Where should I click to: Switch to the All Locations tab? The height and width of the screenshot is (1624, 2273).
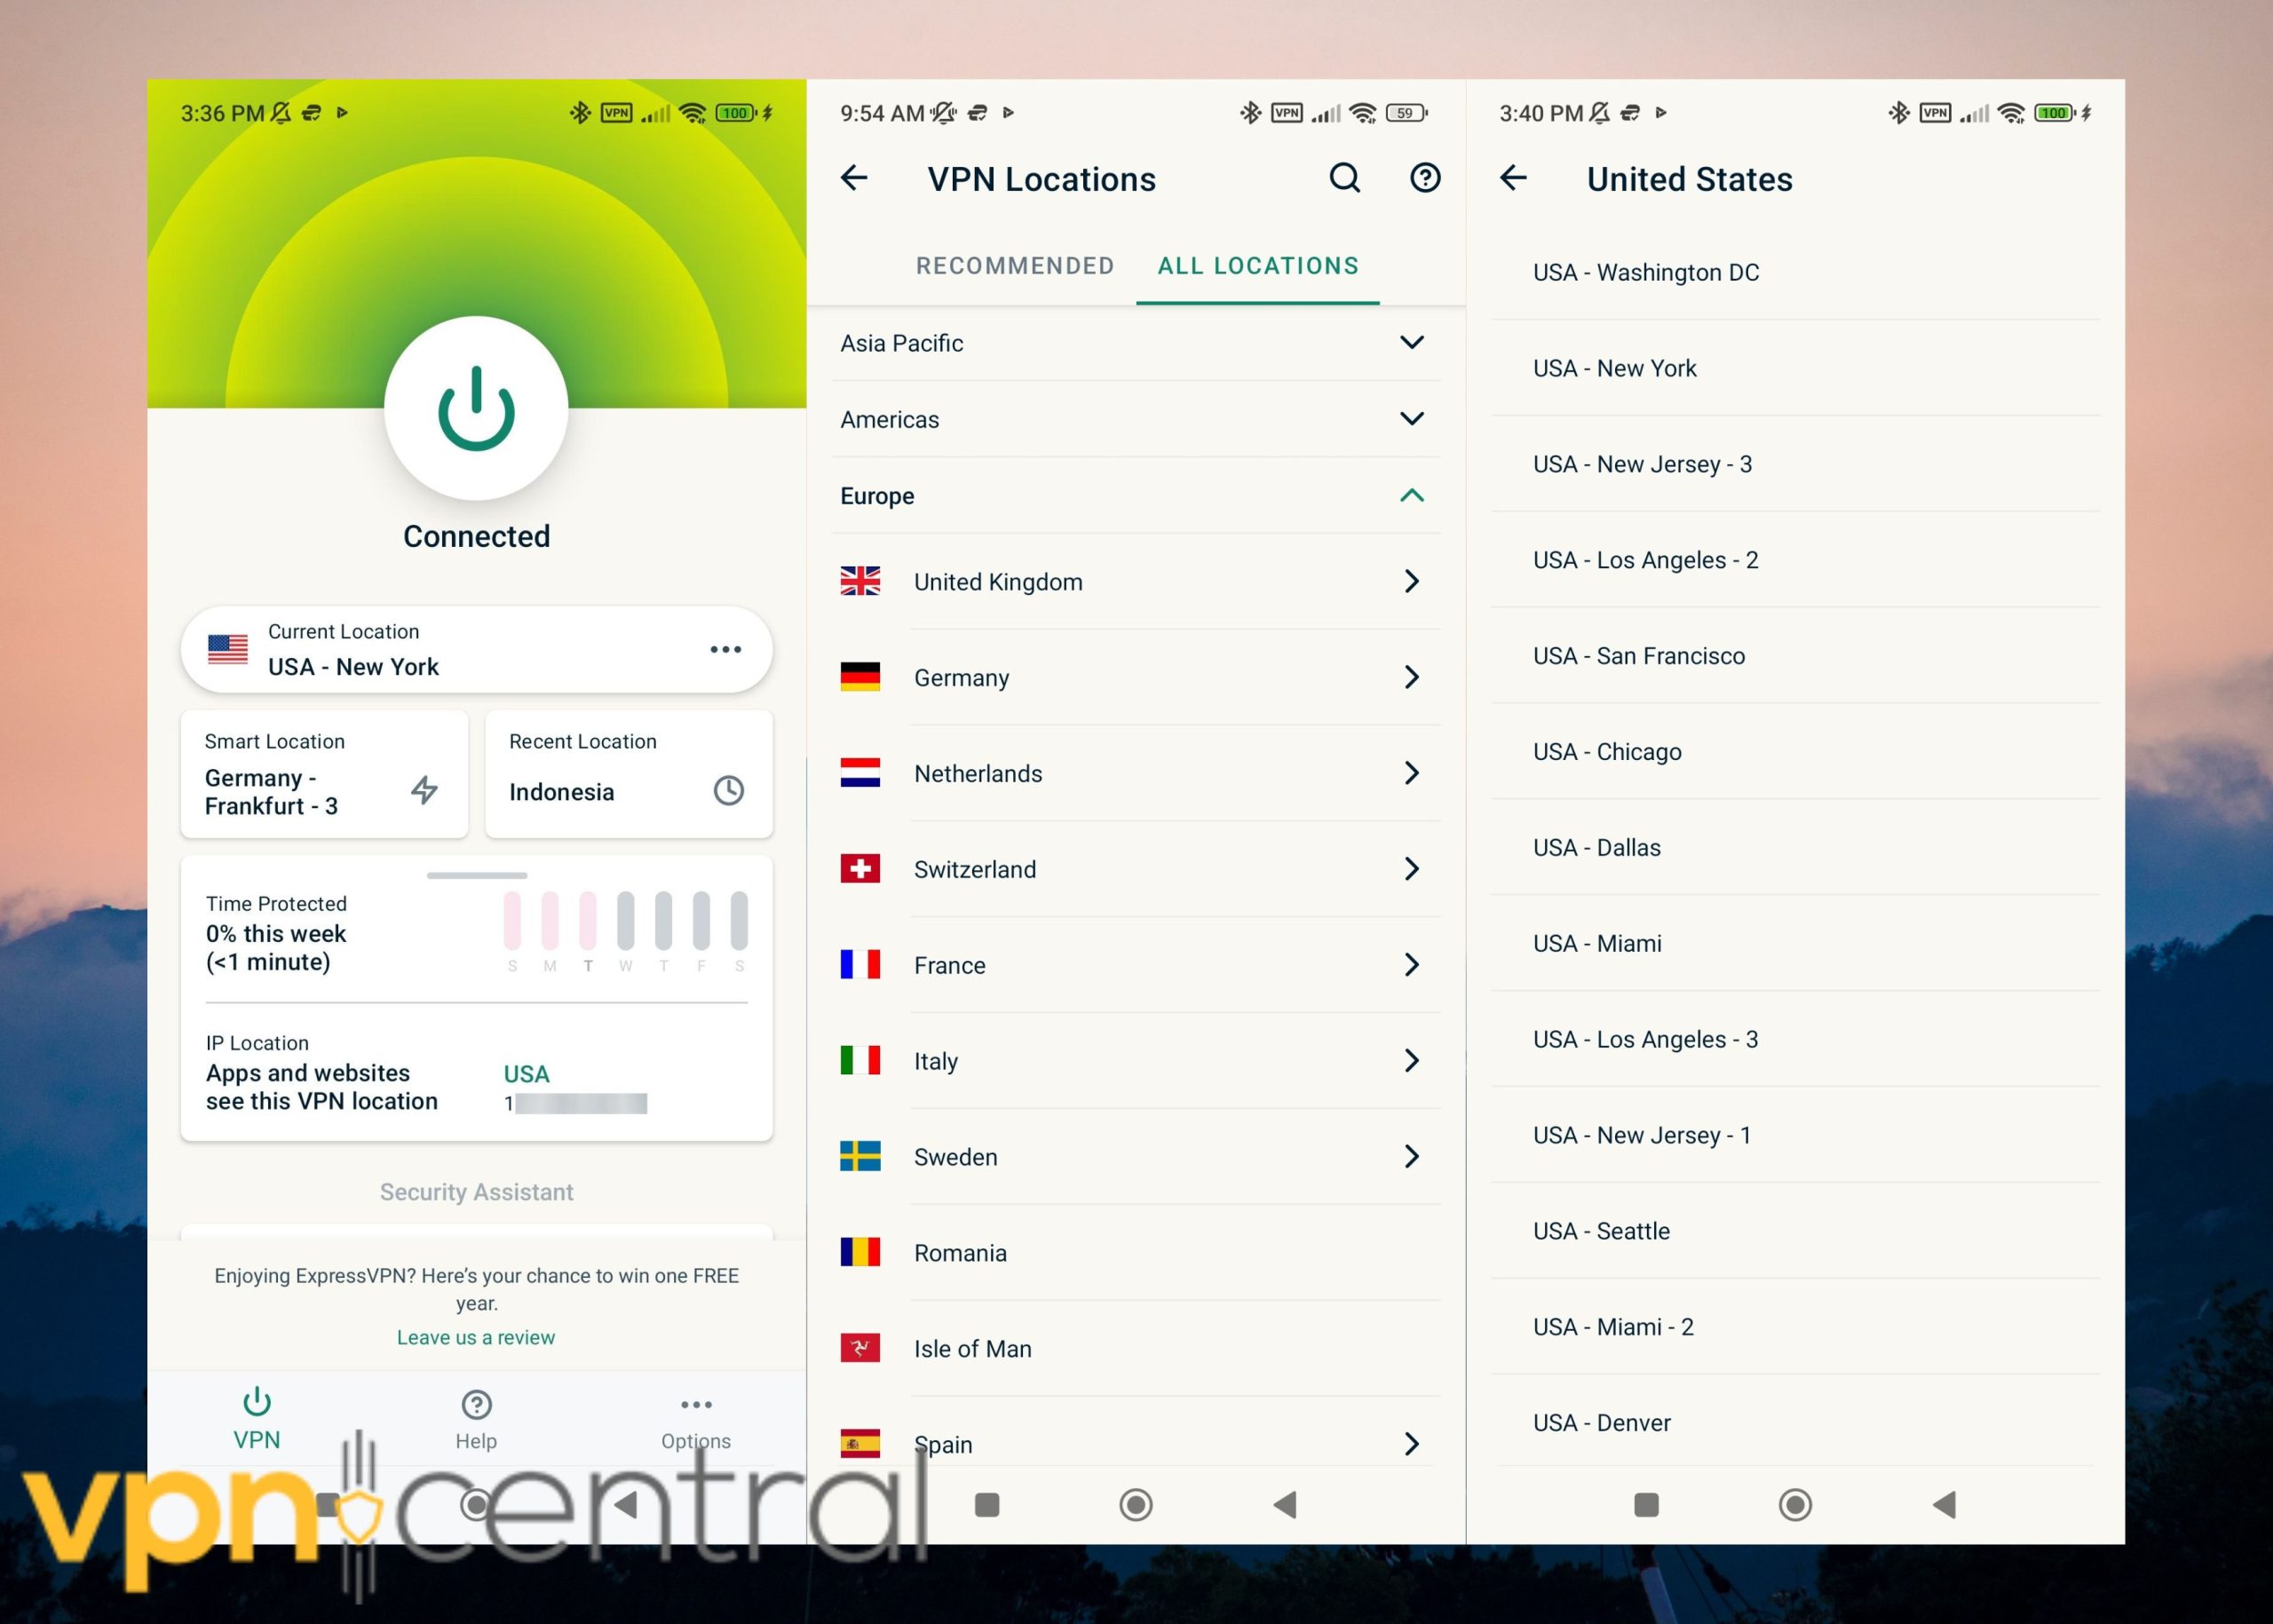(x=1257, y=265)
